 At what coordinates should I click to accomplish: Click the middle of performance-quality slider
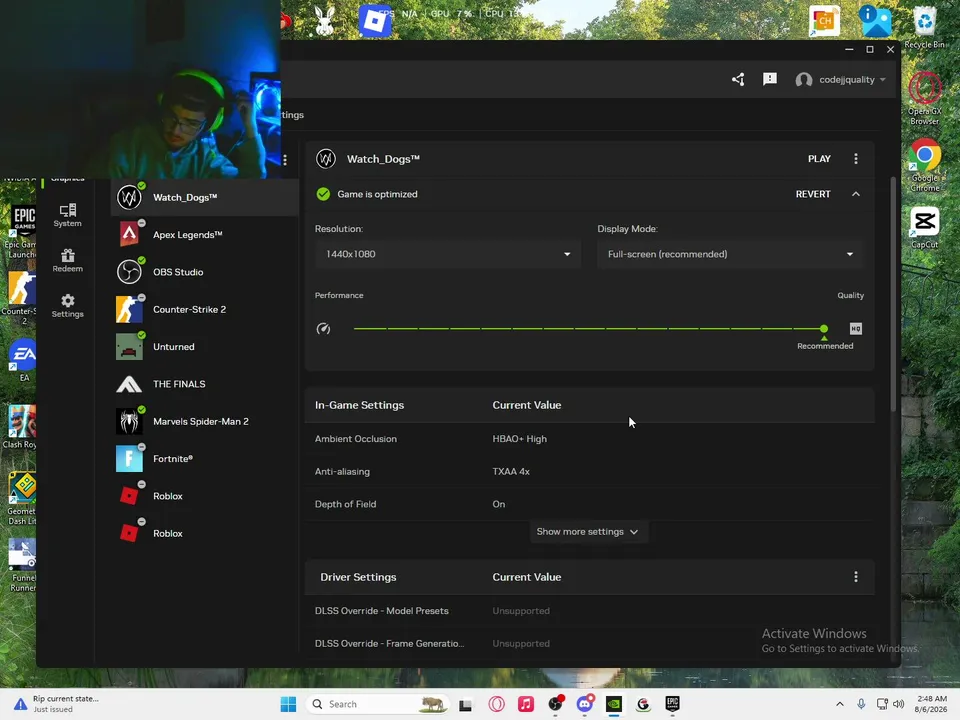tap(589, 329)
